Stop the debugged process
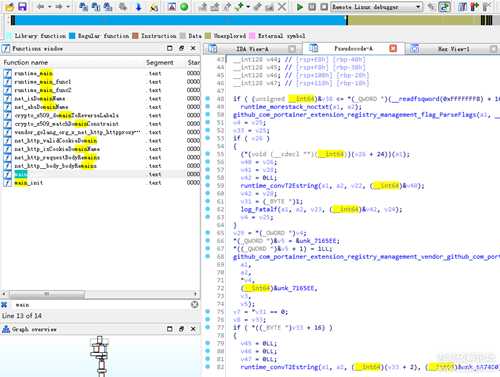Image resolution: width=500 pixels, height=377 pixels. [324, 7]
